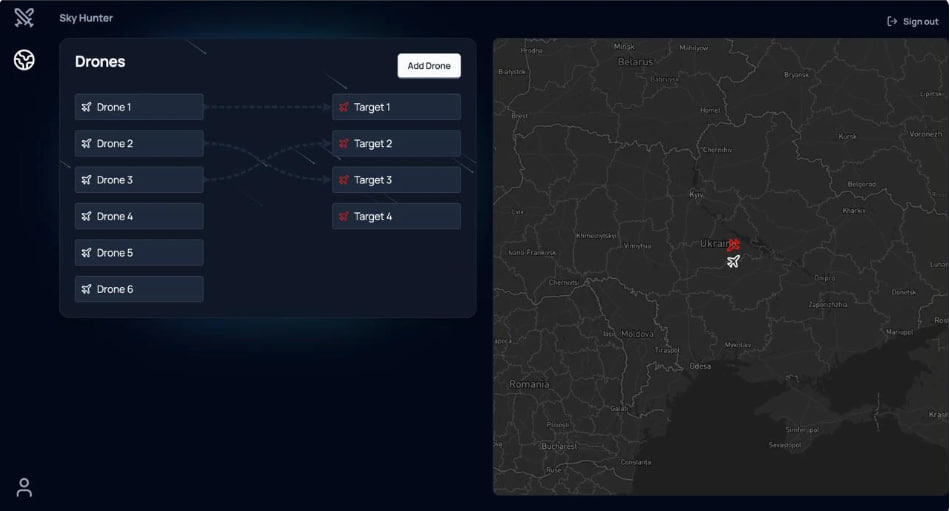Open the drone network sidebar icon

pyautogui.click(x=24, y=60)
